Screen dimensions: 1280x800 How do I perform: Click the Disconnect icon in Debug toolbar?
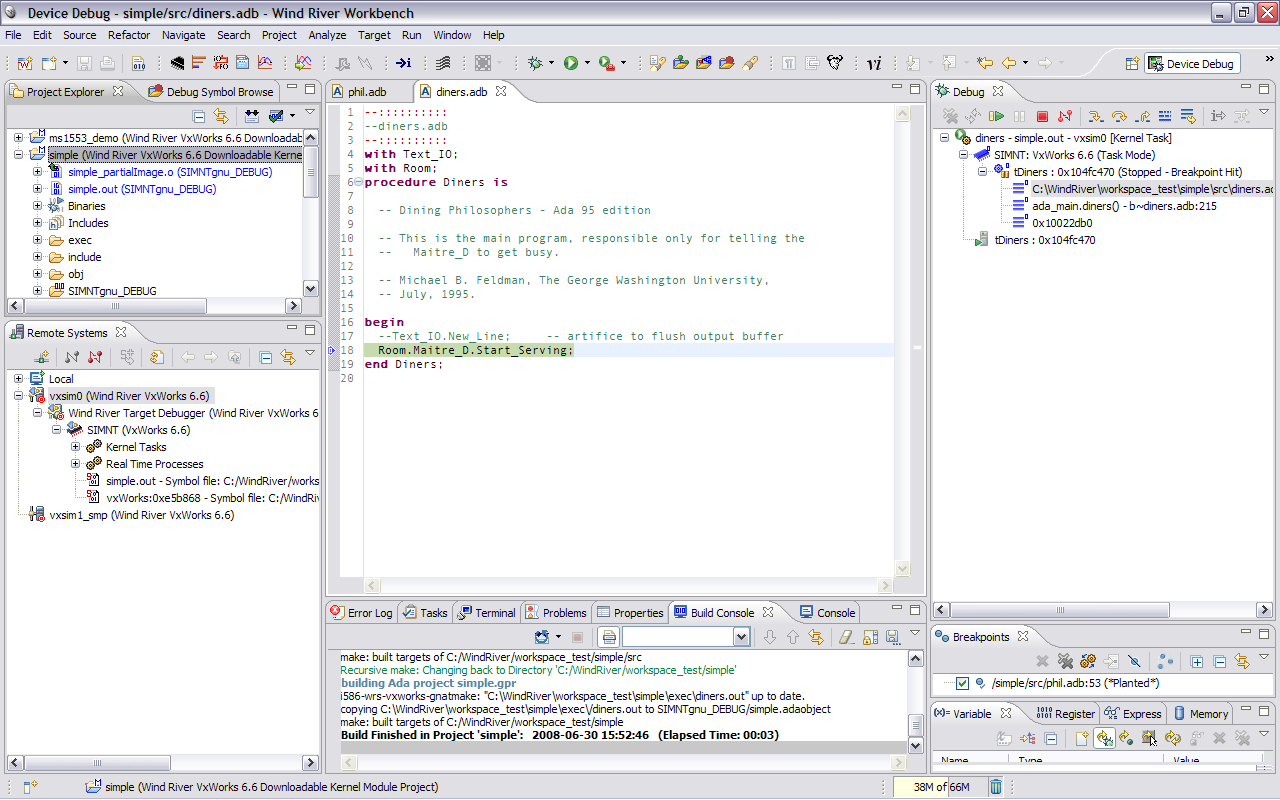click(1065, 116)
